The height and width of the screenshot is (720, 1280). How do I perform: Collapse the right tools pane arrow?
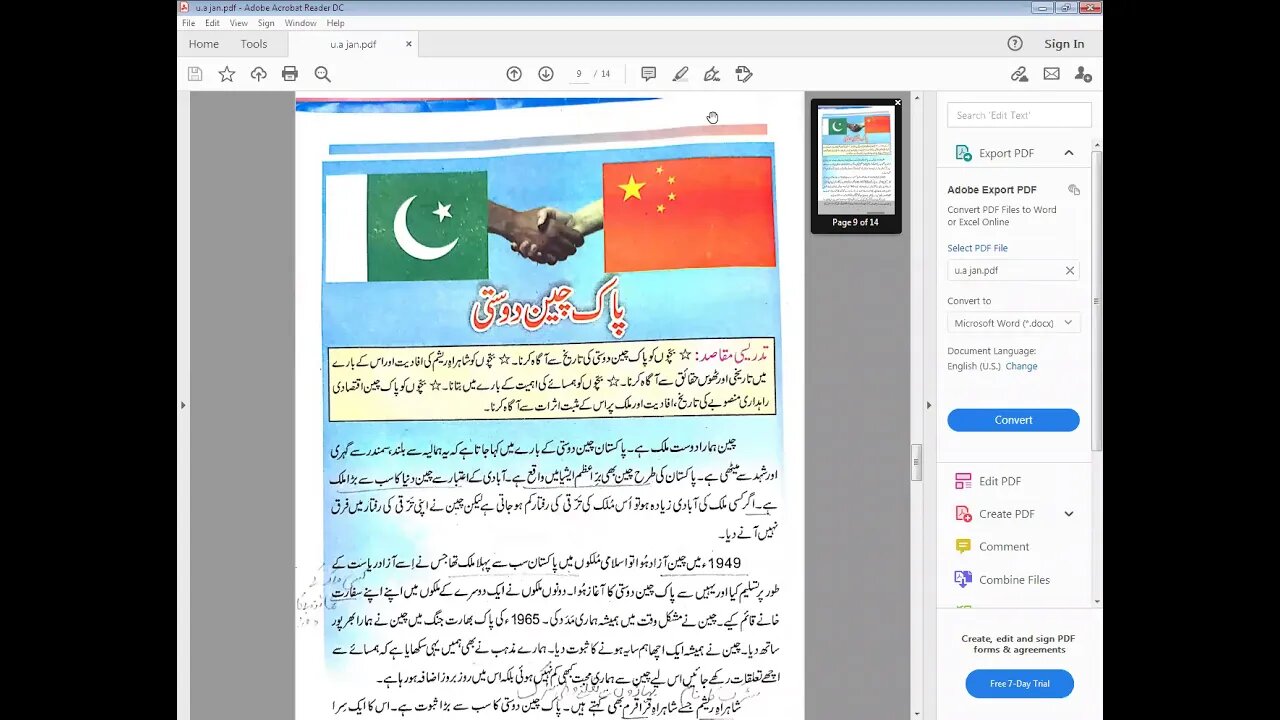[929, 405]
